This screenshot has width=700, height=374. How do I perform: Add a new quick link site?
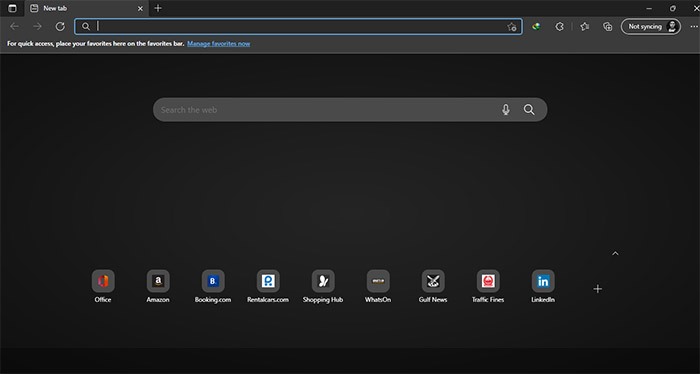coord(598,289)
